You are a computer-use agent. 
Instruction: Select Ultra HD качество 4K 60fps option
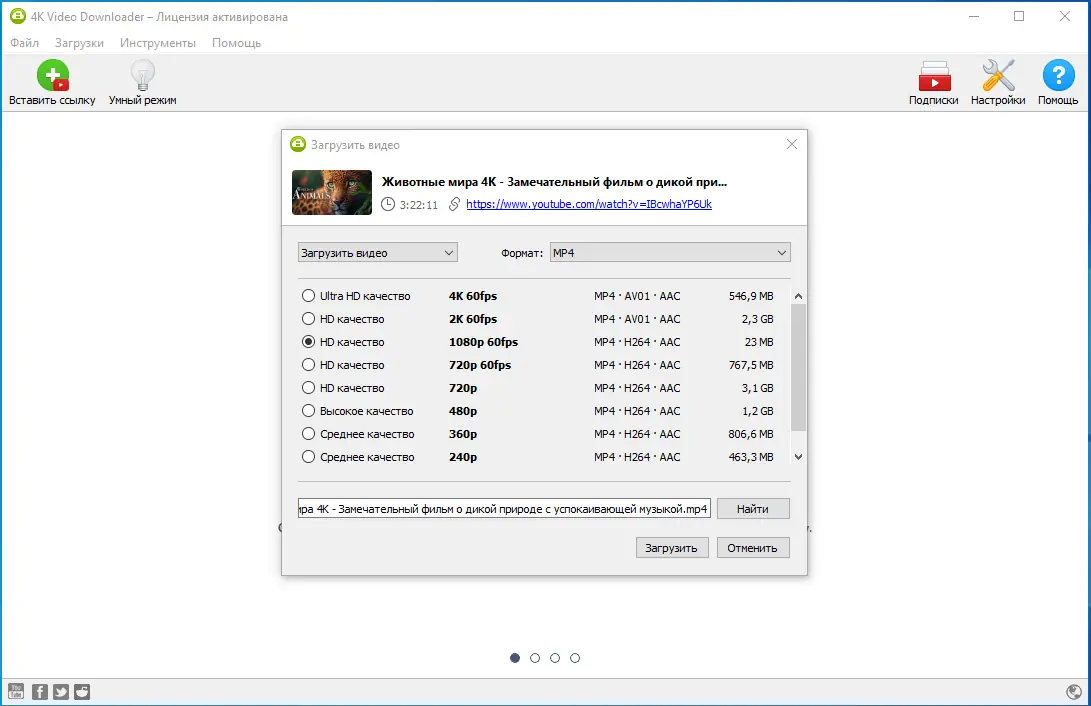[x=308, y=296]
